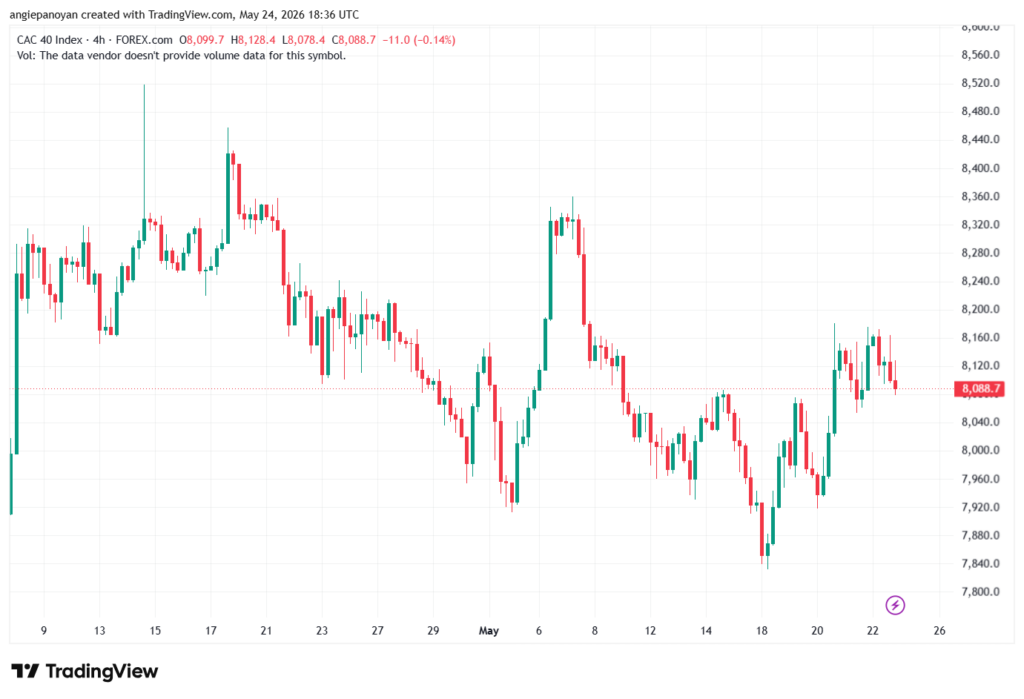Click the Vol indicator legend text
This screenshot has width=1024, height=699.
pyautogui.click(x=181, y=56)
